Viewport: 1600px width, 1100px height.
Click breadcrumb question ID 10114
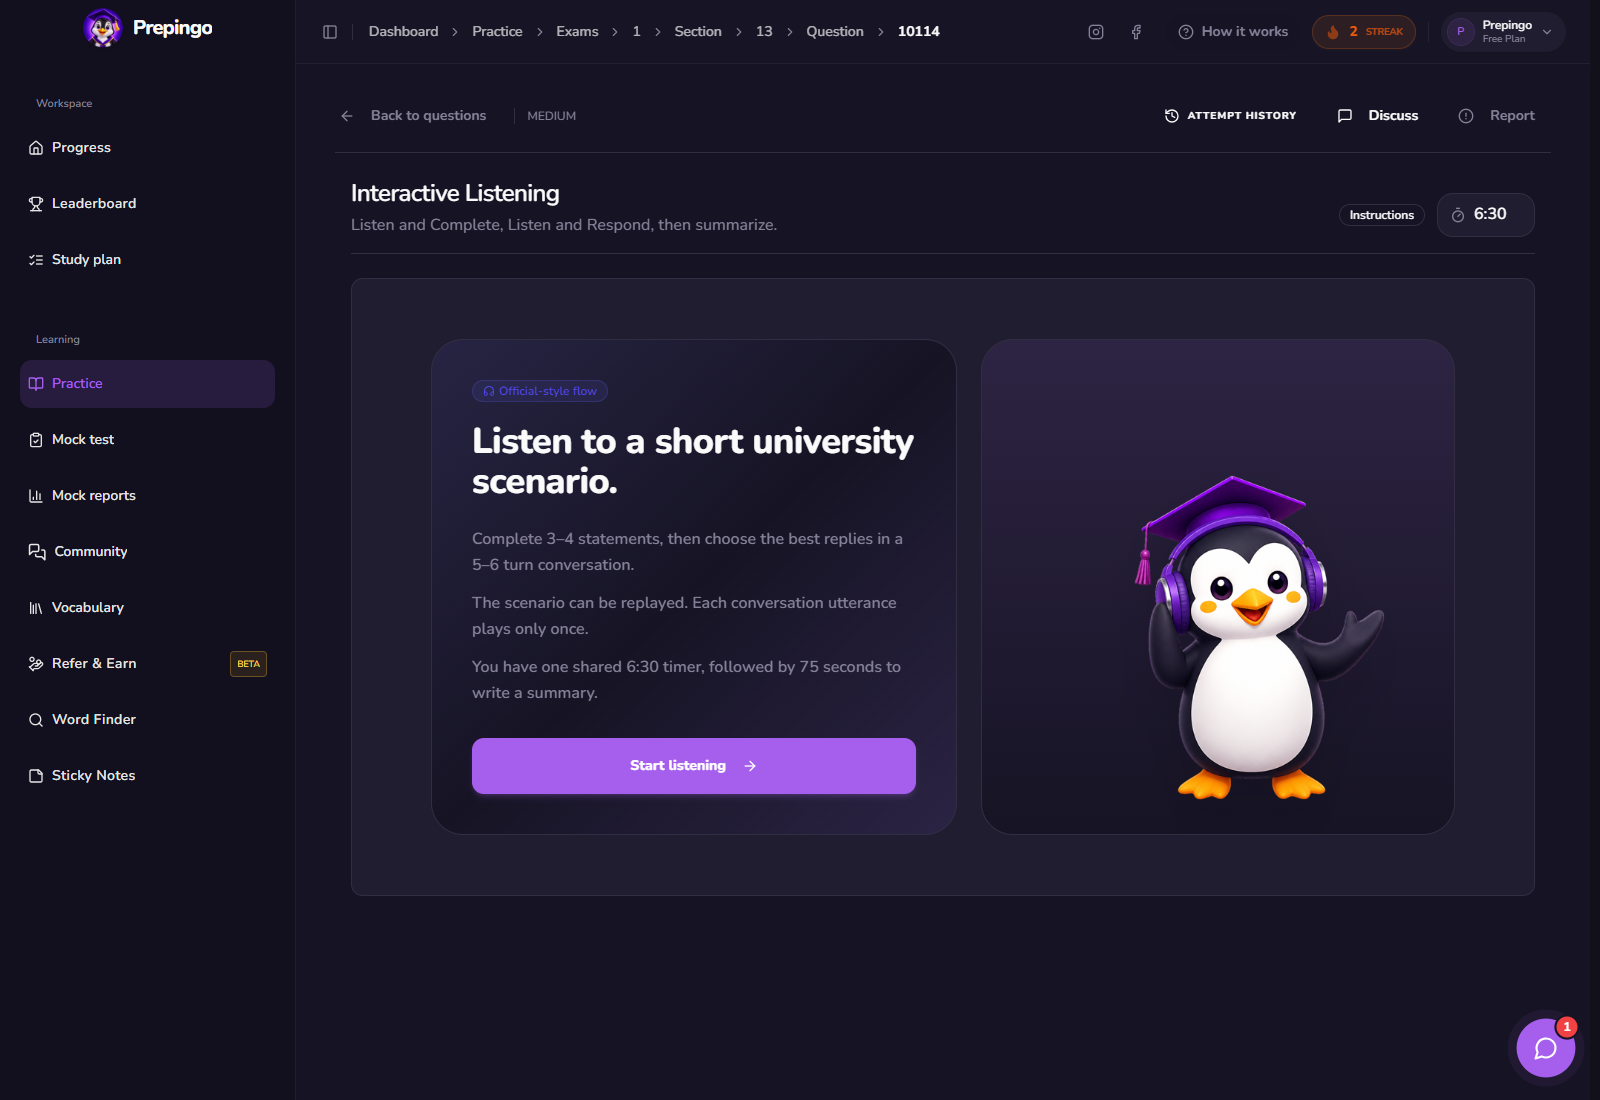pos(919,32)
